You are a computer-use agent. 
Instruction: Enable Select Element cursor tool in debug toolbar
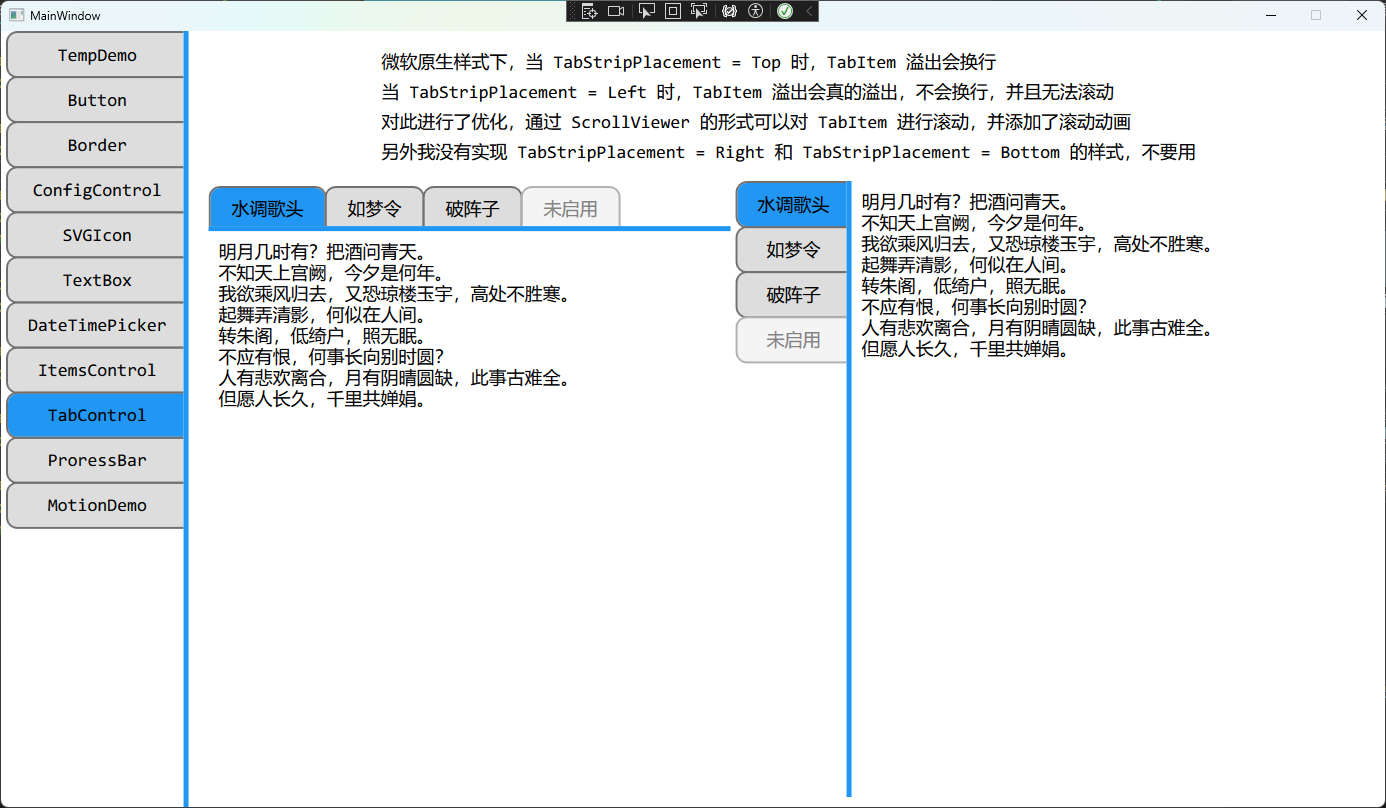point(646,11)
